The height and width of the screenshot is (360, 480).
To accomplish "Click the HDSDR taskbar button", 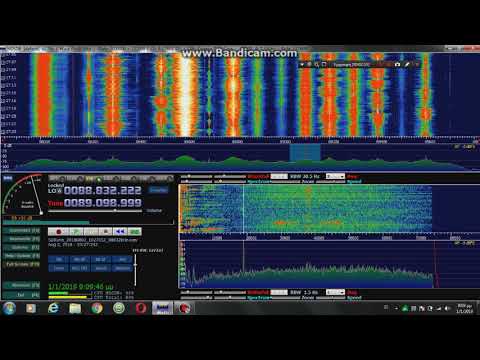I will click(x=162, y=308).
